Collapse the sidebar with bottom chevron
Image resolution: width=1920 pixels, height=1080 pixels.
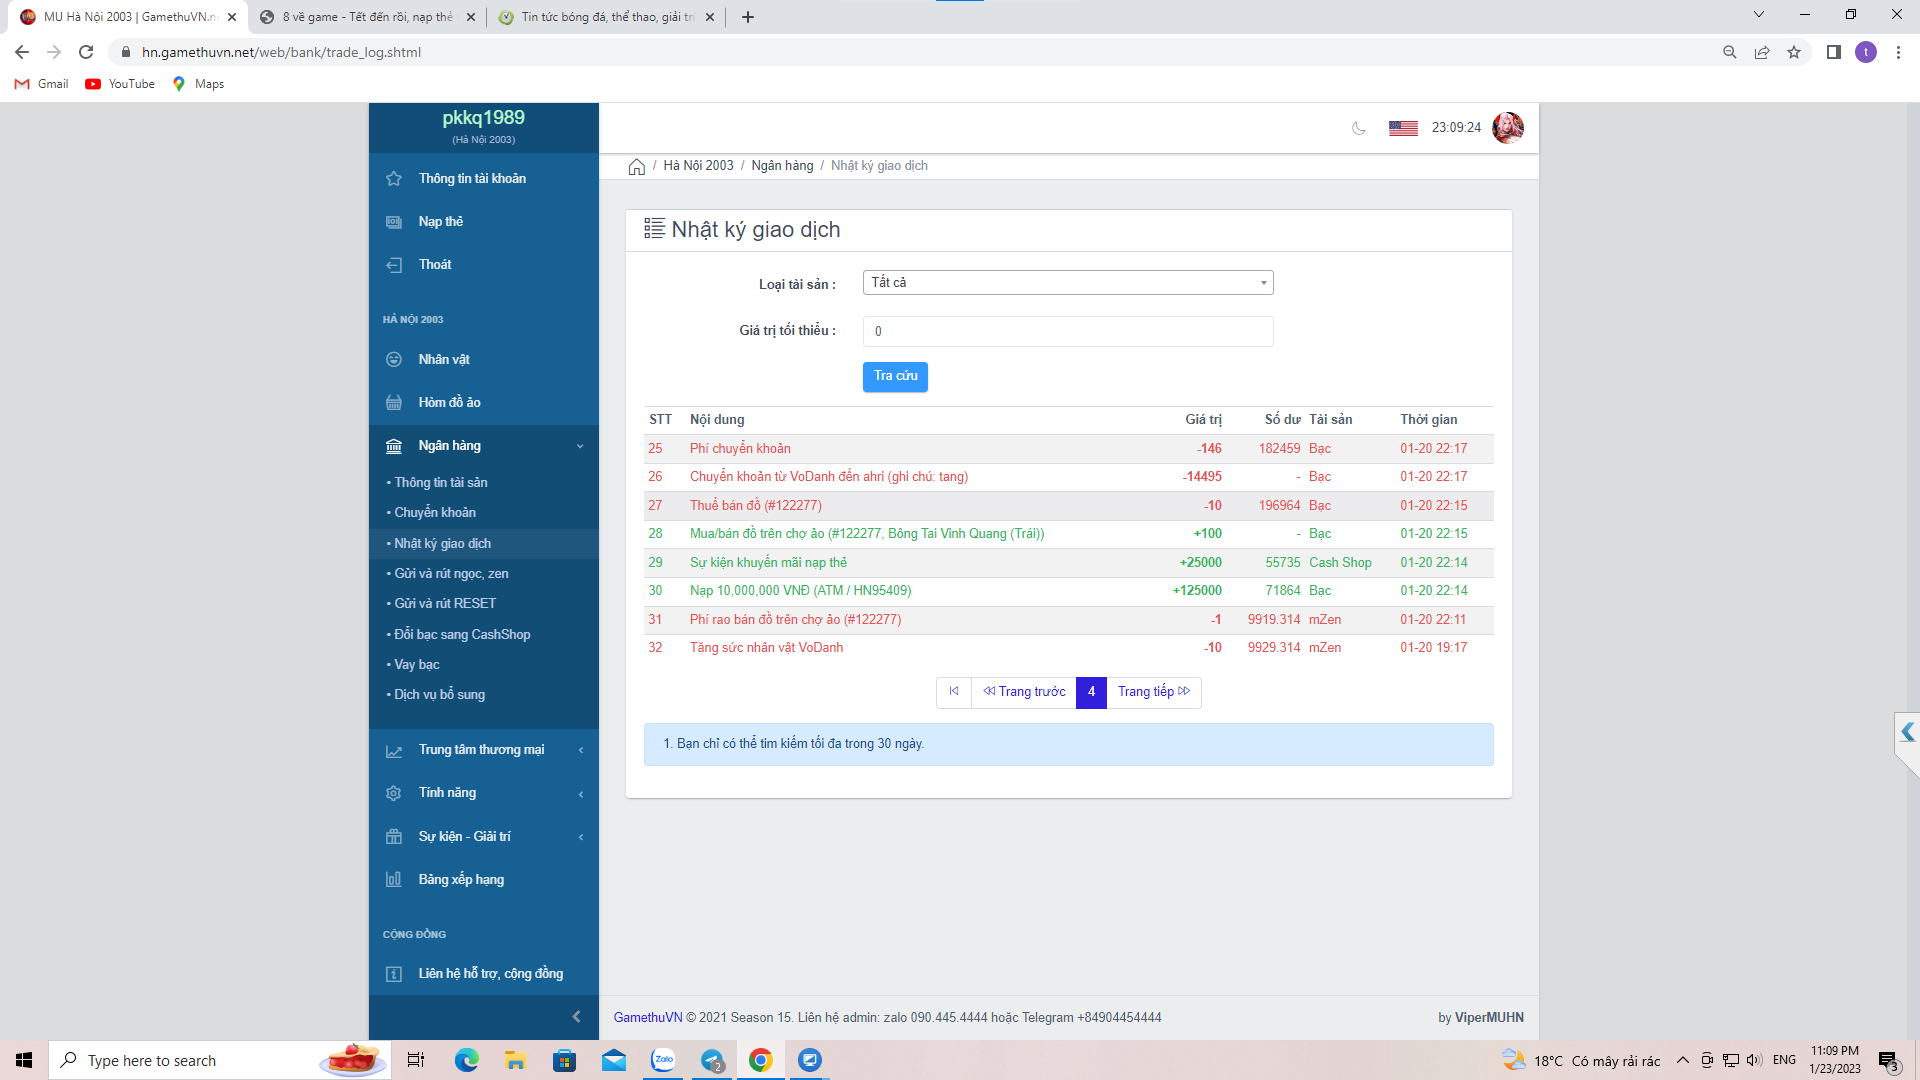[x=576, y=1017]
